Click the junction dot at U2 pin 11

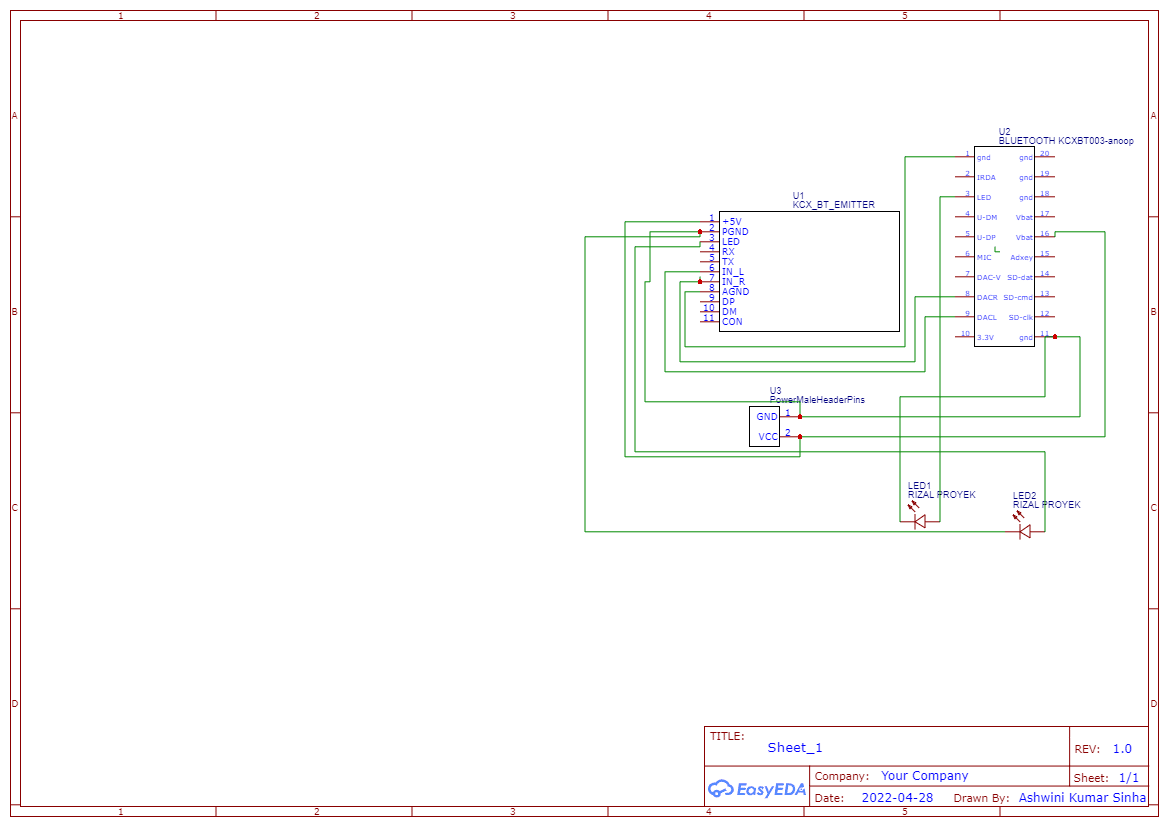(x=1055, y=337)
